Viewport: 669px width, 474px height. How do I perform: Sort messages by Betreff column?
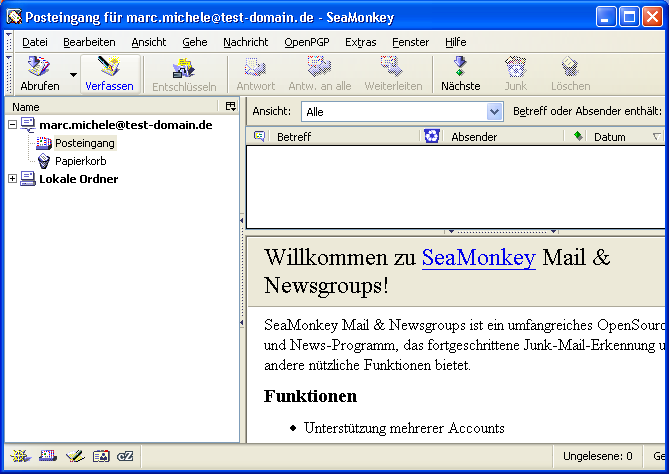pos(345,137)
